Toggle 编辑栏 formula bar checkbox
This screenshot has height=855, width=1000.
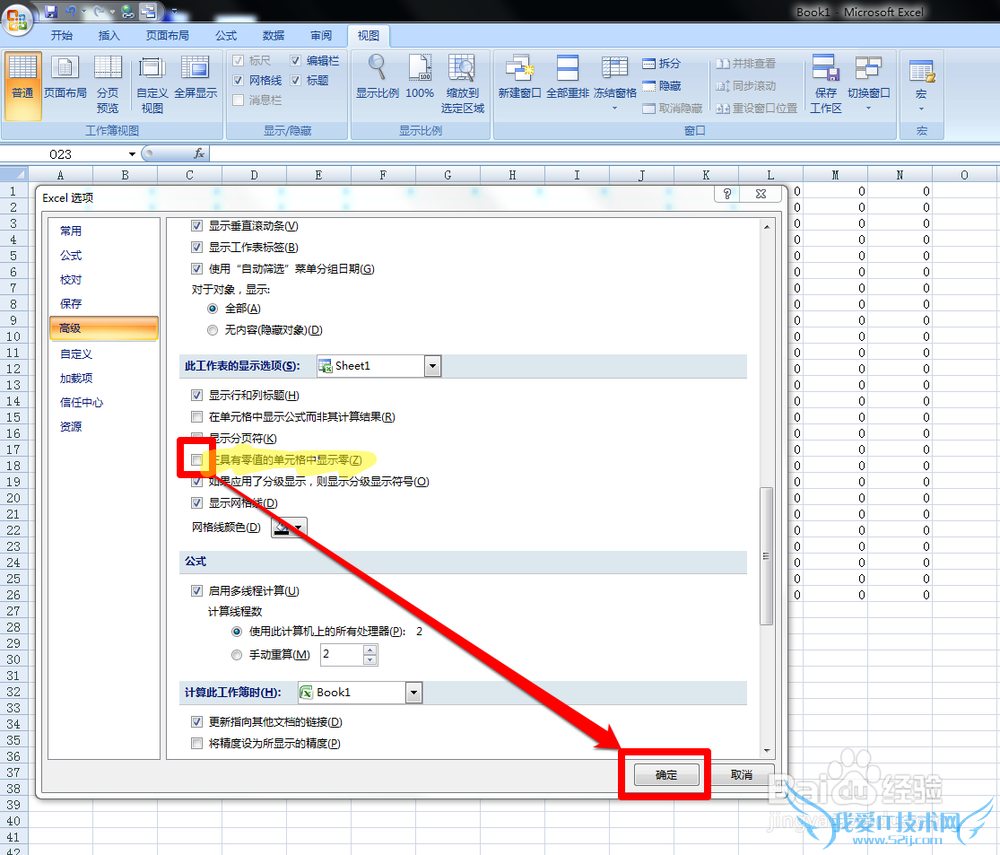coord(295,61)
